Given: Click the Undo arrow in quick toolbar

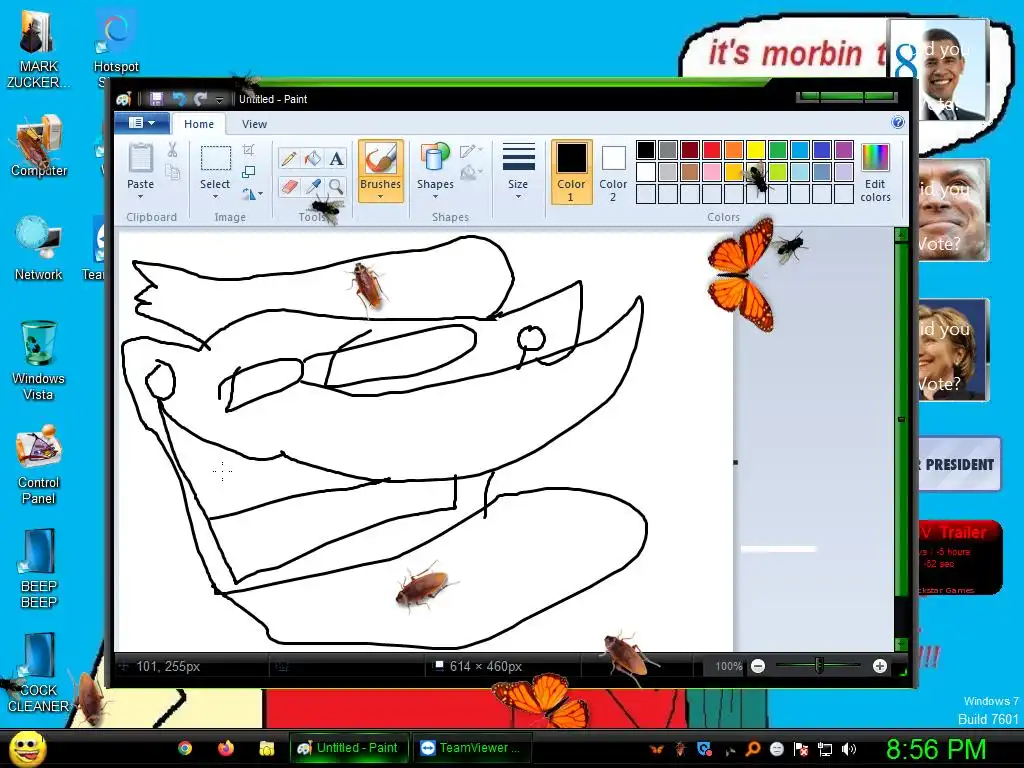Looking at the screenshot, I should point(179,99).
